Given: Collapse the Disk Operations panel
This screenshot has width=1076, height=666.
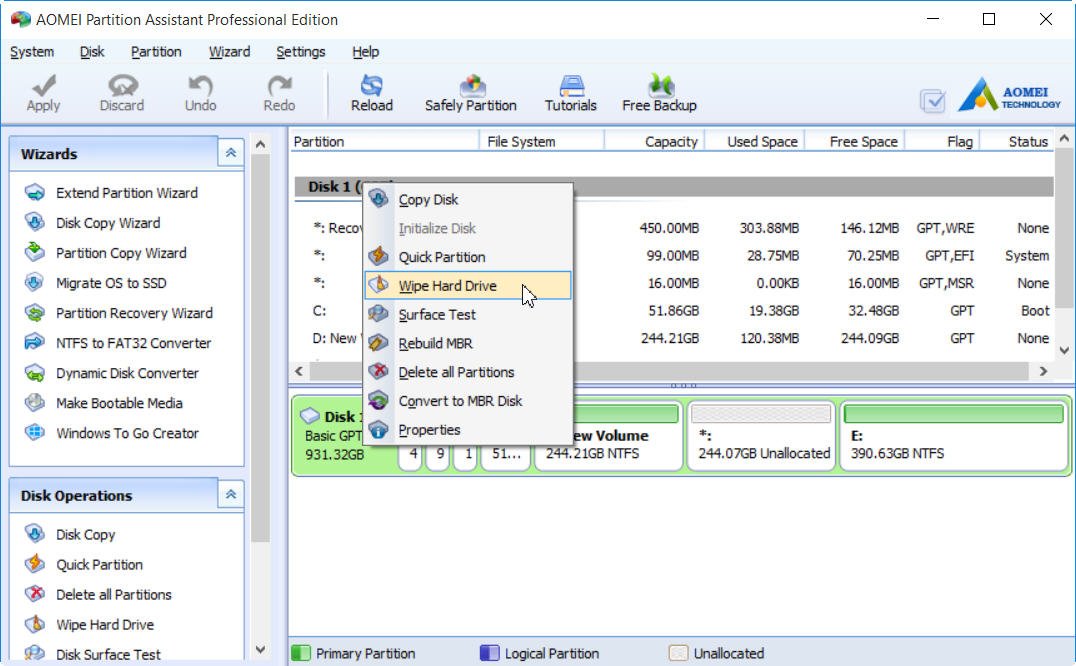Looking at the screenshot, I should coord(231,494).
